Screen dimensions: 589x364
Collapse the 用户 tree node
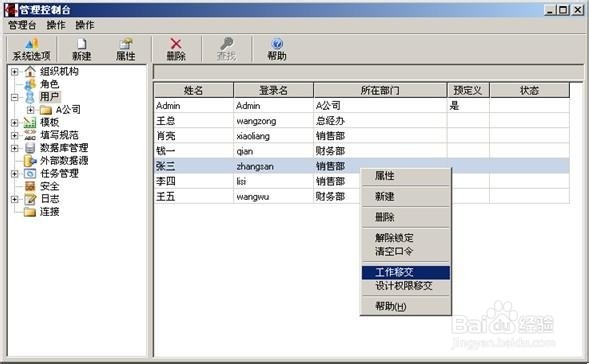click(x=14, y=97)
